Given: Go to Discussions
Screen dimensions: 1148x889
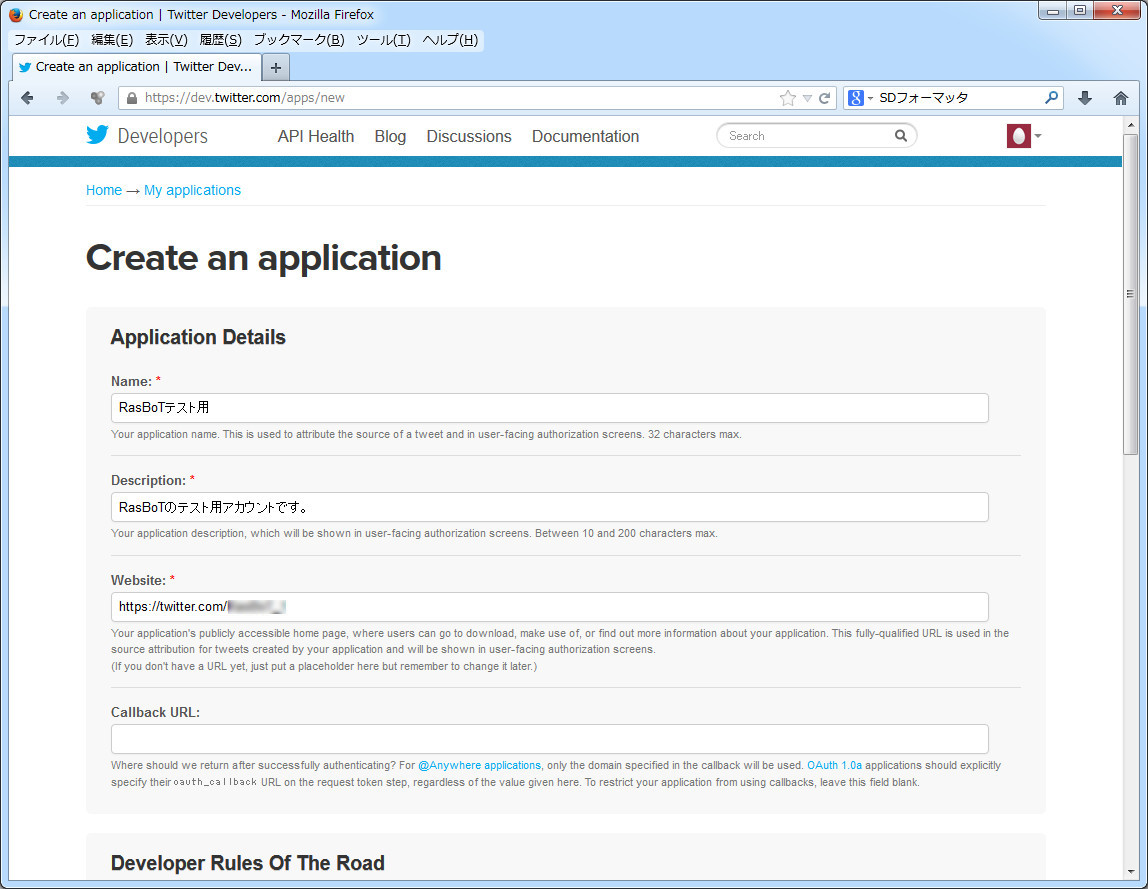Looking at the screenshot, I should (x=469, y=136).
